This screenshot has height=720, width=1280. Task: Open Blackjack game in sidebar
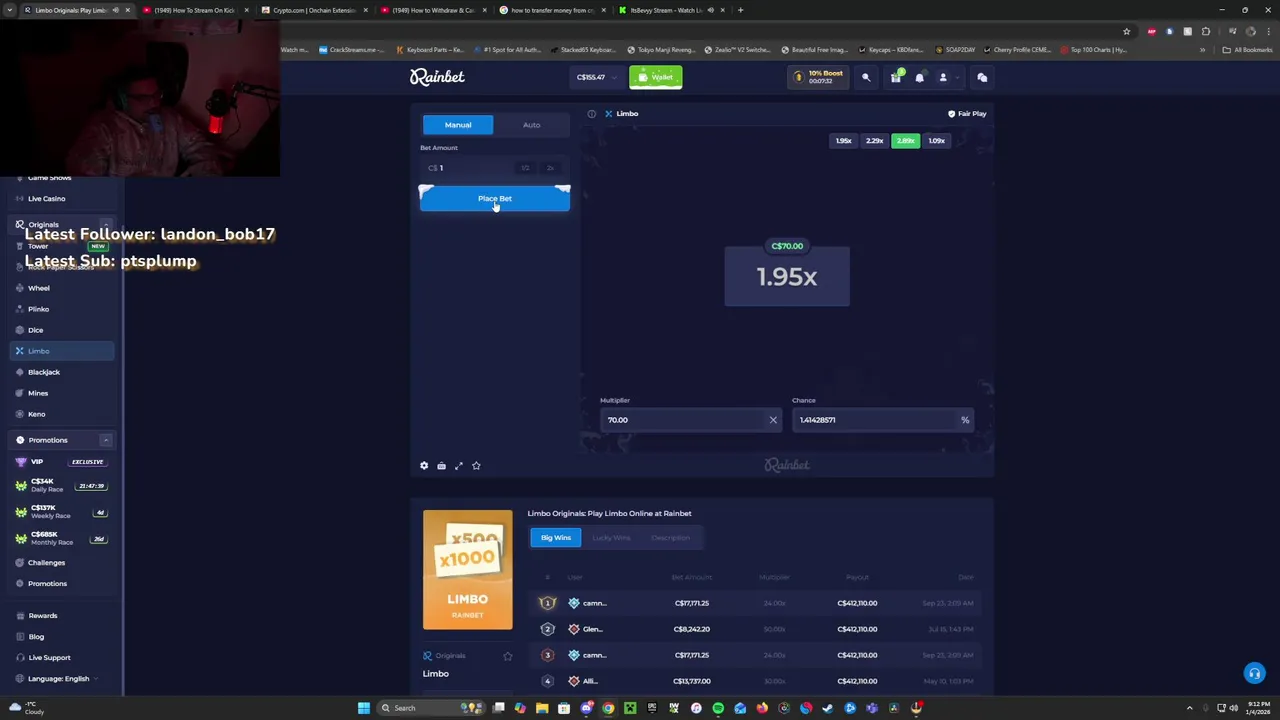44,372
